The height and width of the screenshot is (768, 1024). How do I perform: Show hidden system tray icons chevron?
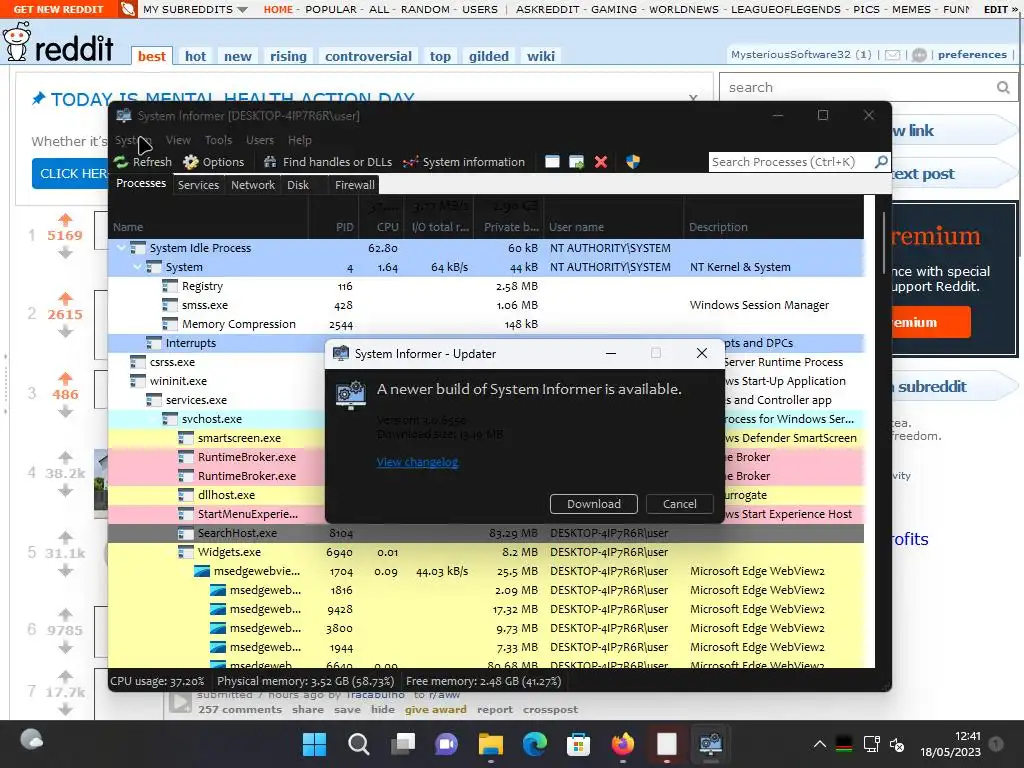pos(820,744)
